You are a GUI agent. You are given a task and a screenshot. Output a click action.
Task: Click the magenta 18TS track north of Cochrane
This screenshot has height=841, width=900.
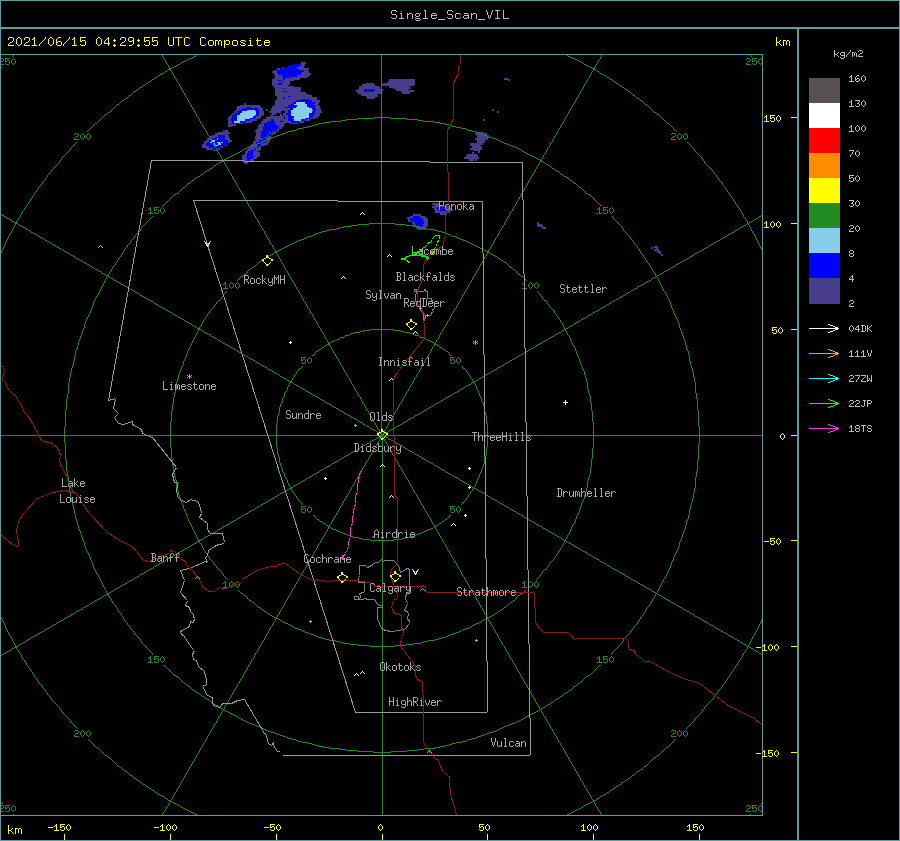click(351, 514)
